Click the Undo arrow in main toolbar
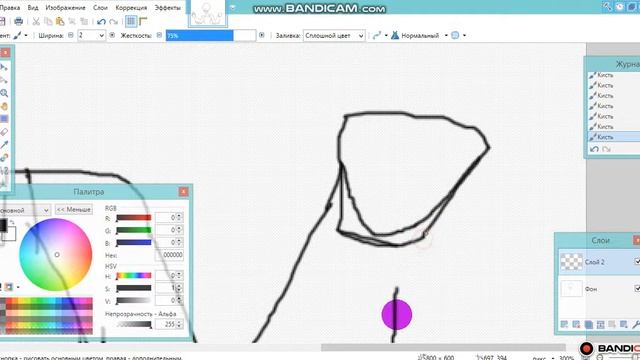 [x=101, y=21]
